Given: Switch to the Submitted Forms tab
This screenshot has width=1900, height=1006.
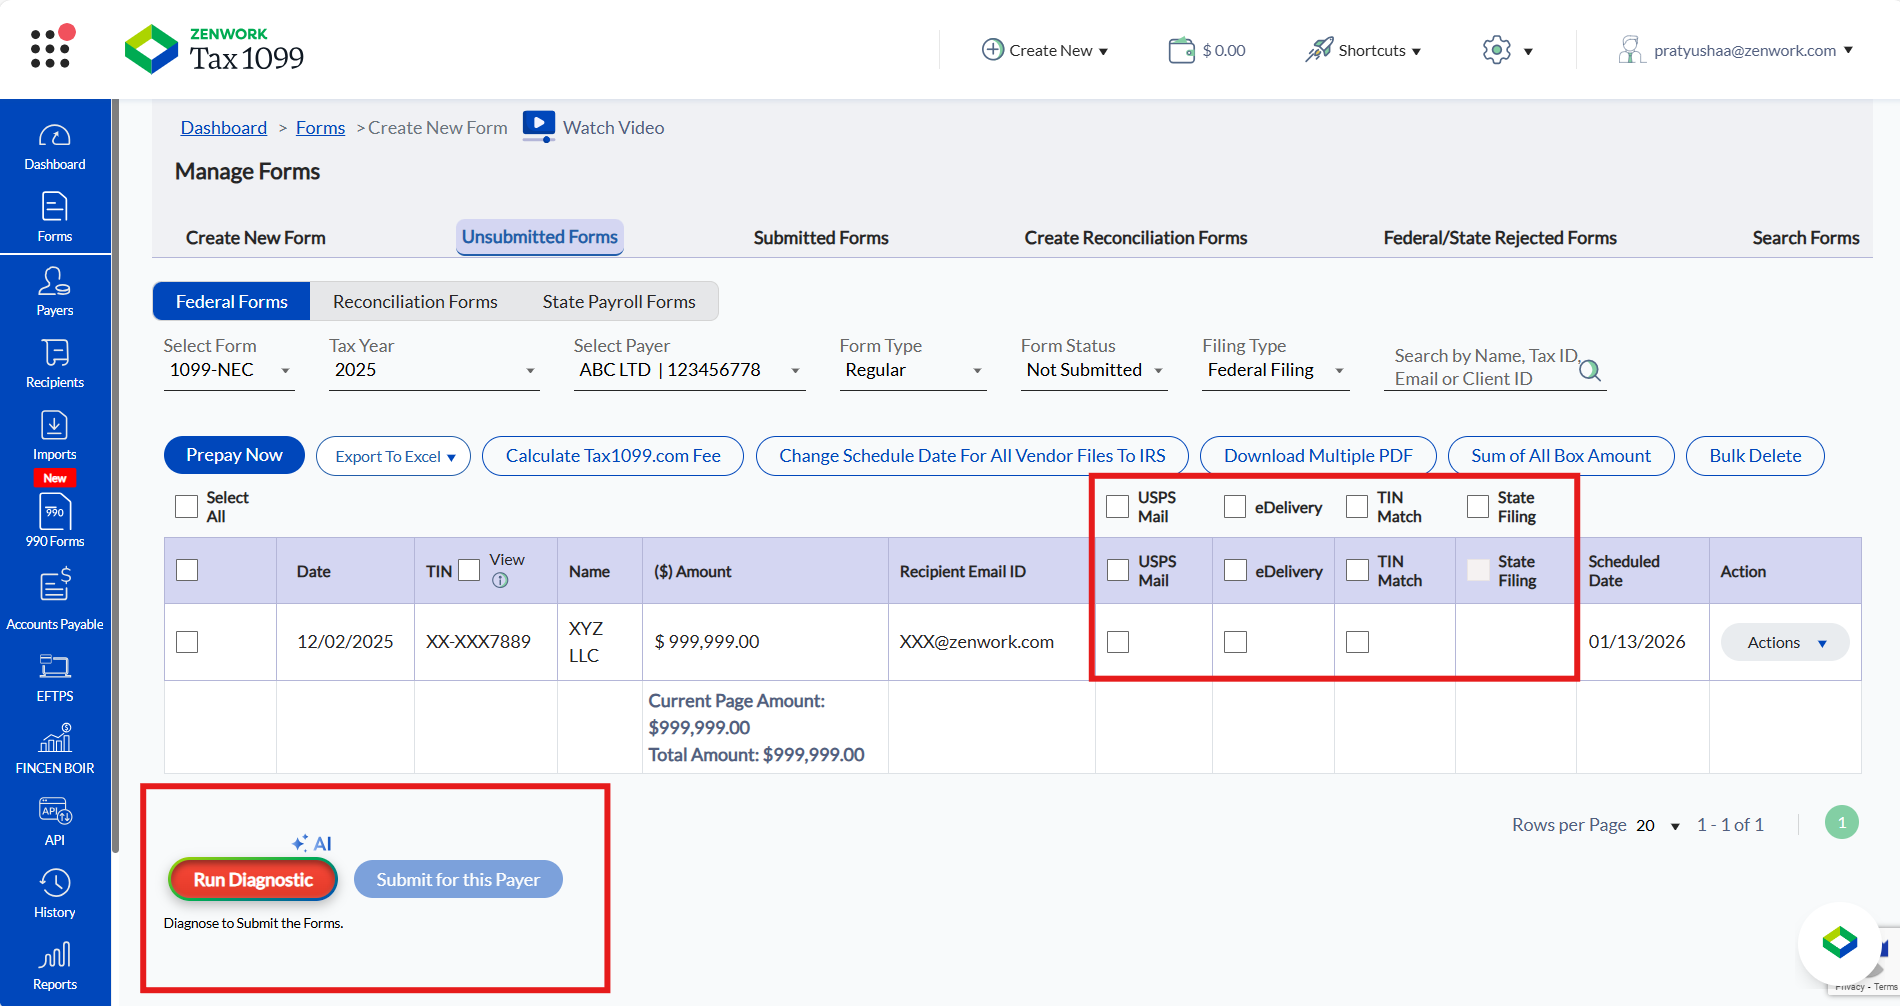Looking at the screenshot, I should point(820,238).
